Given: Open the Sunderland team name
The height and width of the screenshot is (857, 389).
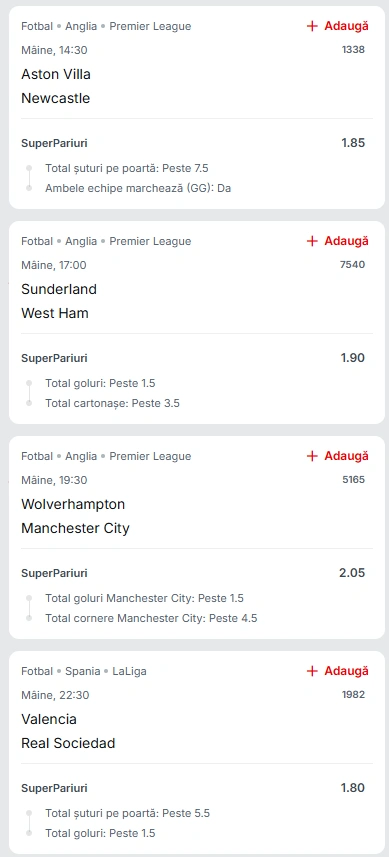Looking at the screenshot, I should 59,289.
